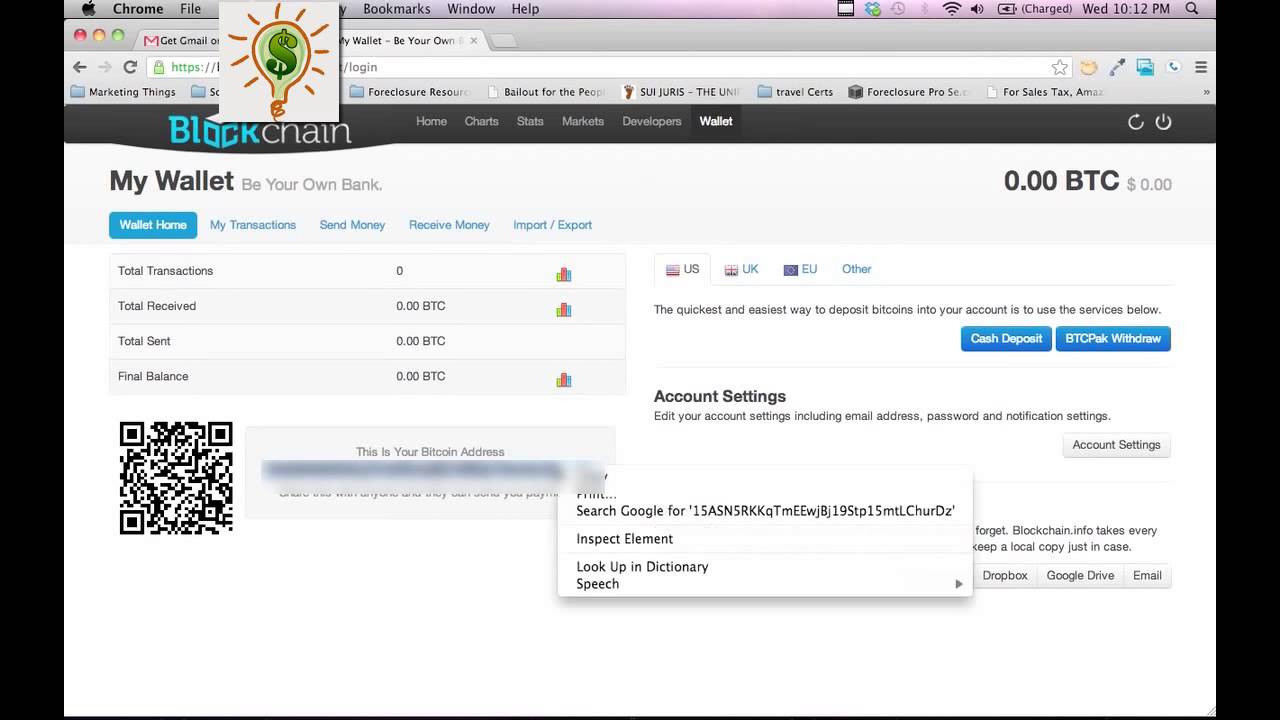Choose Look Up in Dictionary menu item

point(765,567)
